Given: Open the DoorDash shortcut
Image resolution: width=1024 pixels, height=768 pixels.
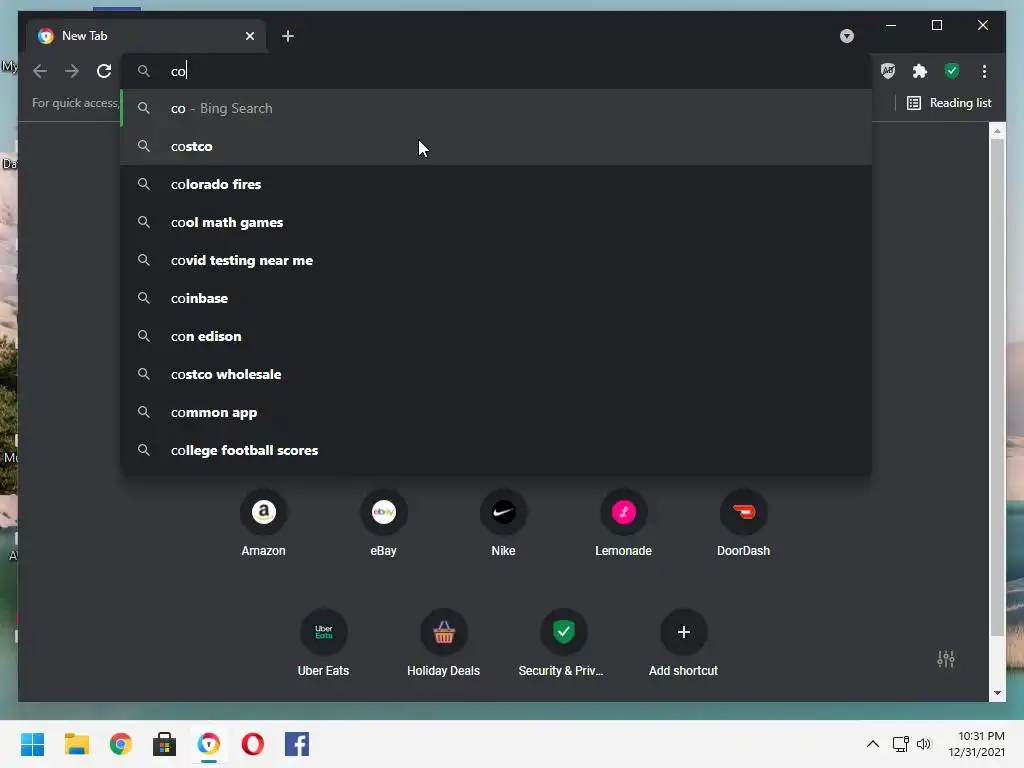Looking at the screenshot, I should (x=743, y=522).
